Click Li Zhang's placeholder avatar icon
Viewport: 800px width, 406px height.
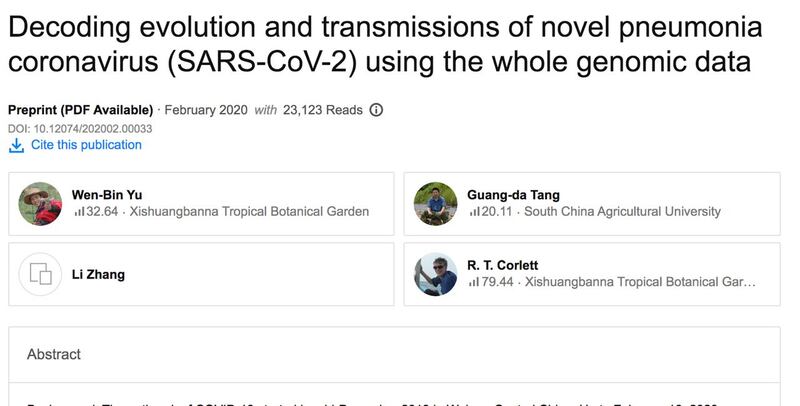click(x=41, y=274)
